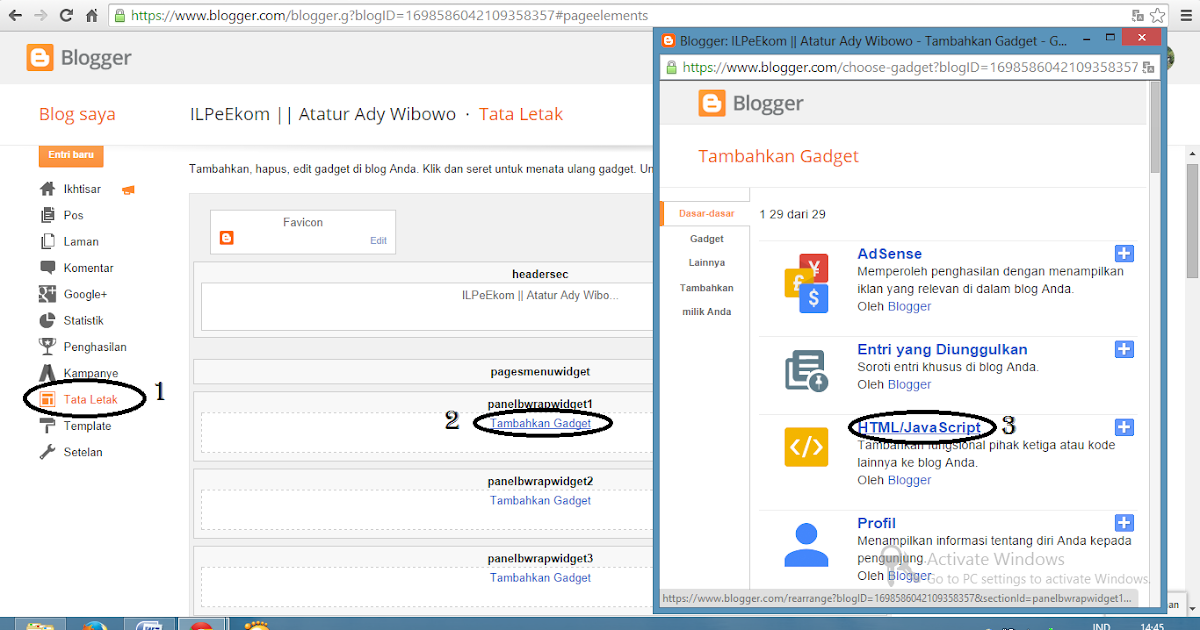This screenshot has height=630, width=1200.
Task: Click Edit on the Favicon gadget
Action: click(x=378, y=240)
